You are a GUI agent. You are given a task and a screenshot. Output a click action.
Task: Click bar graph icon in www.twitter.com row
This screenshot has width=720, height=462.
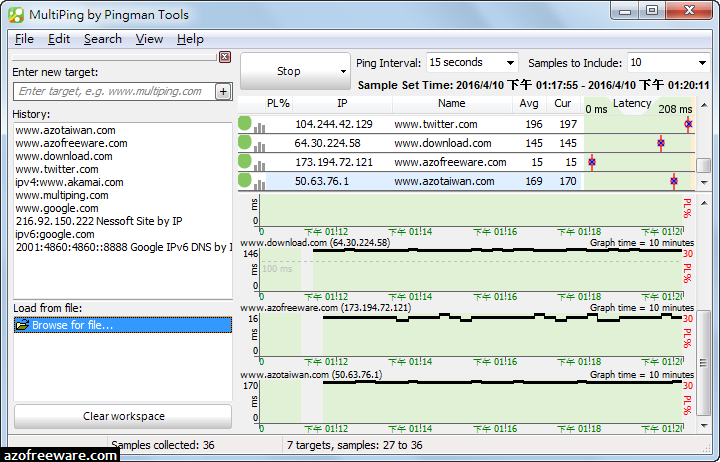[259, 127]
